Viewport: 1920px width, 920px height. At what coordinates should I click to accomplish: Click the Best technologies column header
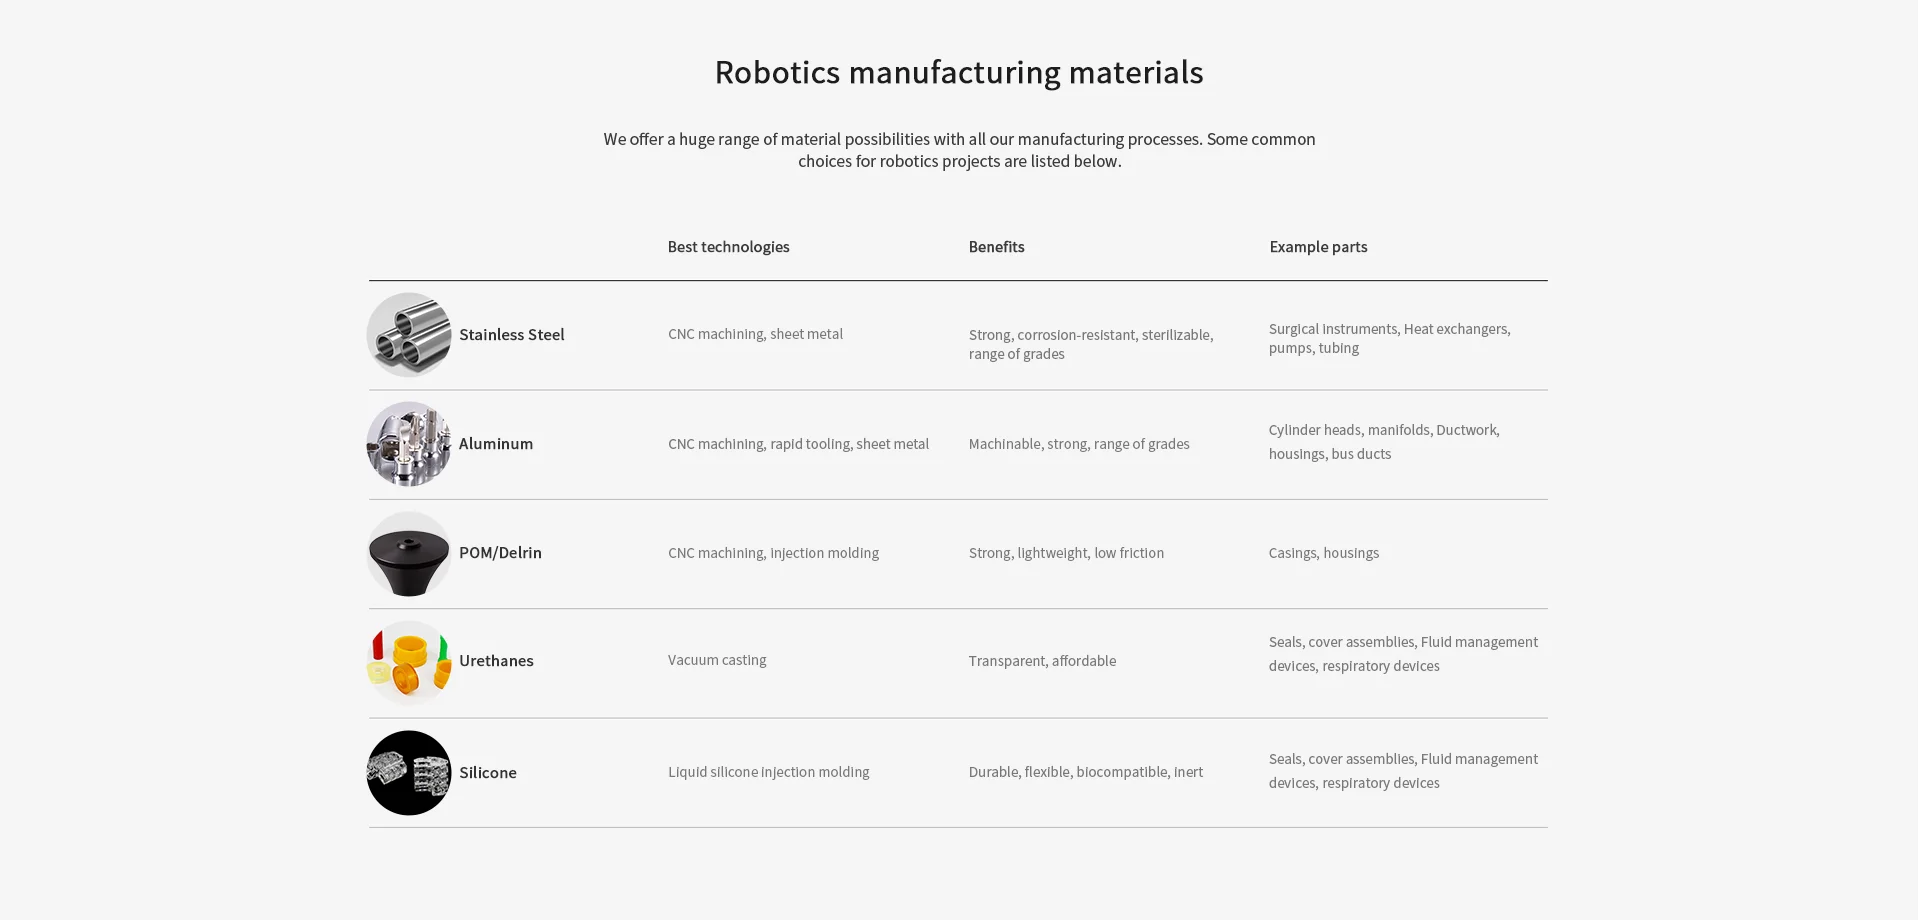728,247
